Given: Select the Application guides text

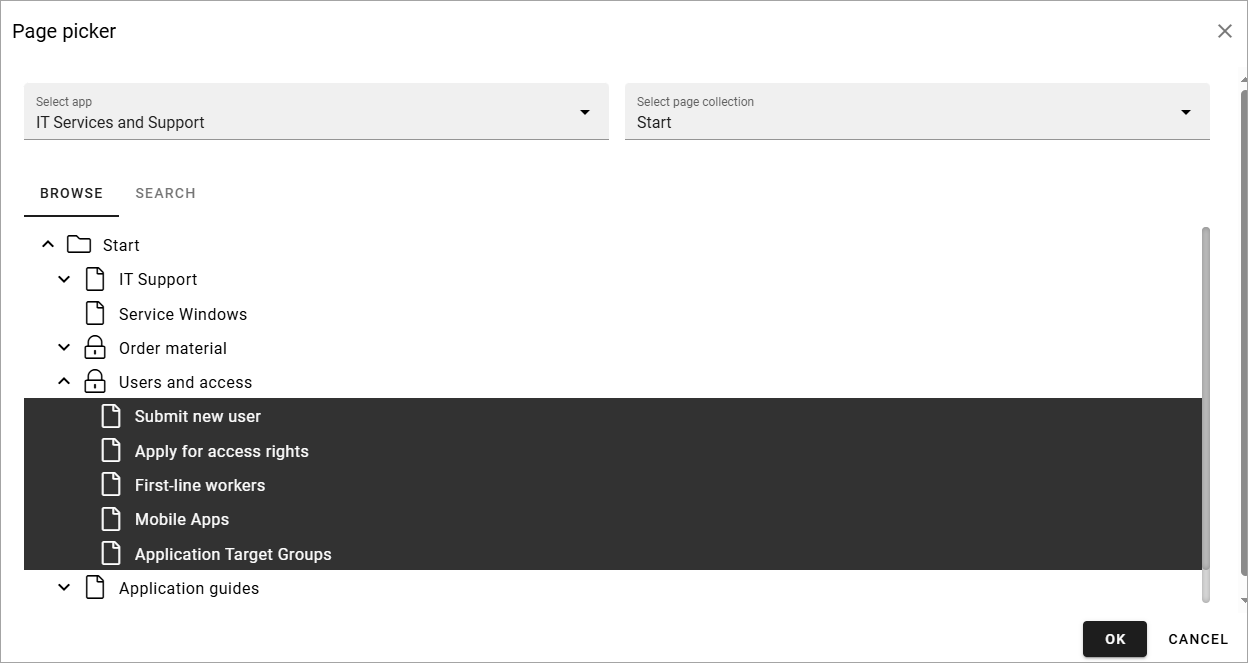Looking at the screenshot, I should click(189, 588).
